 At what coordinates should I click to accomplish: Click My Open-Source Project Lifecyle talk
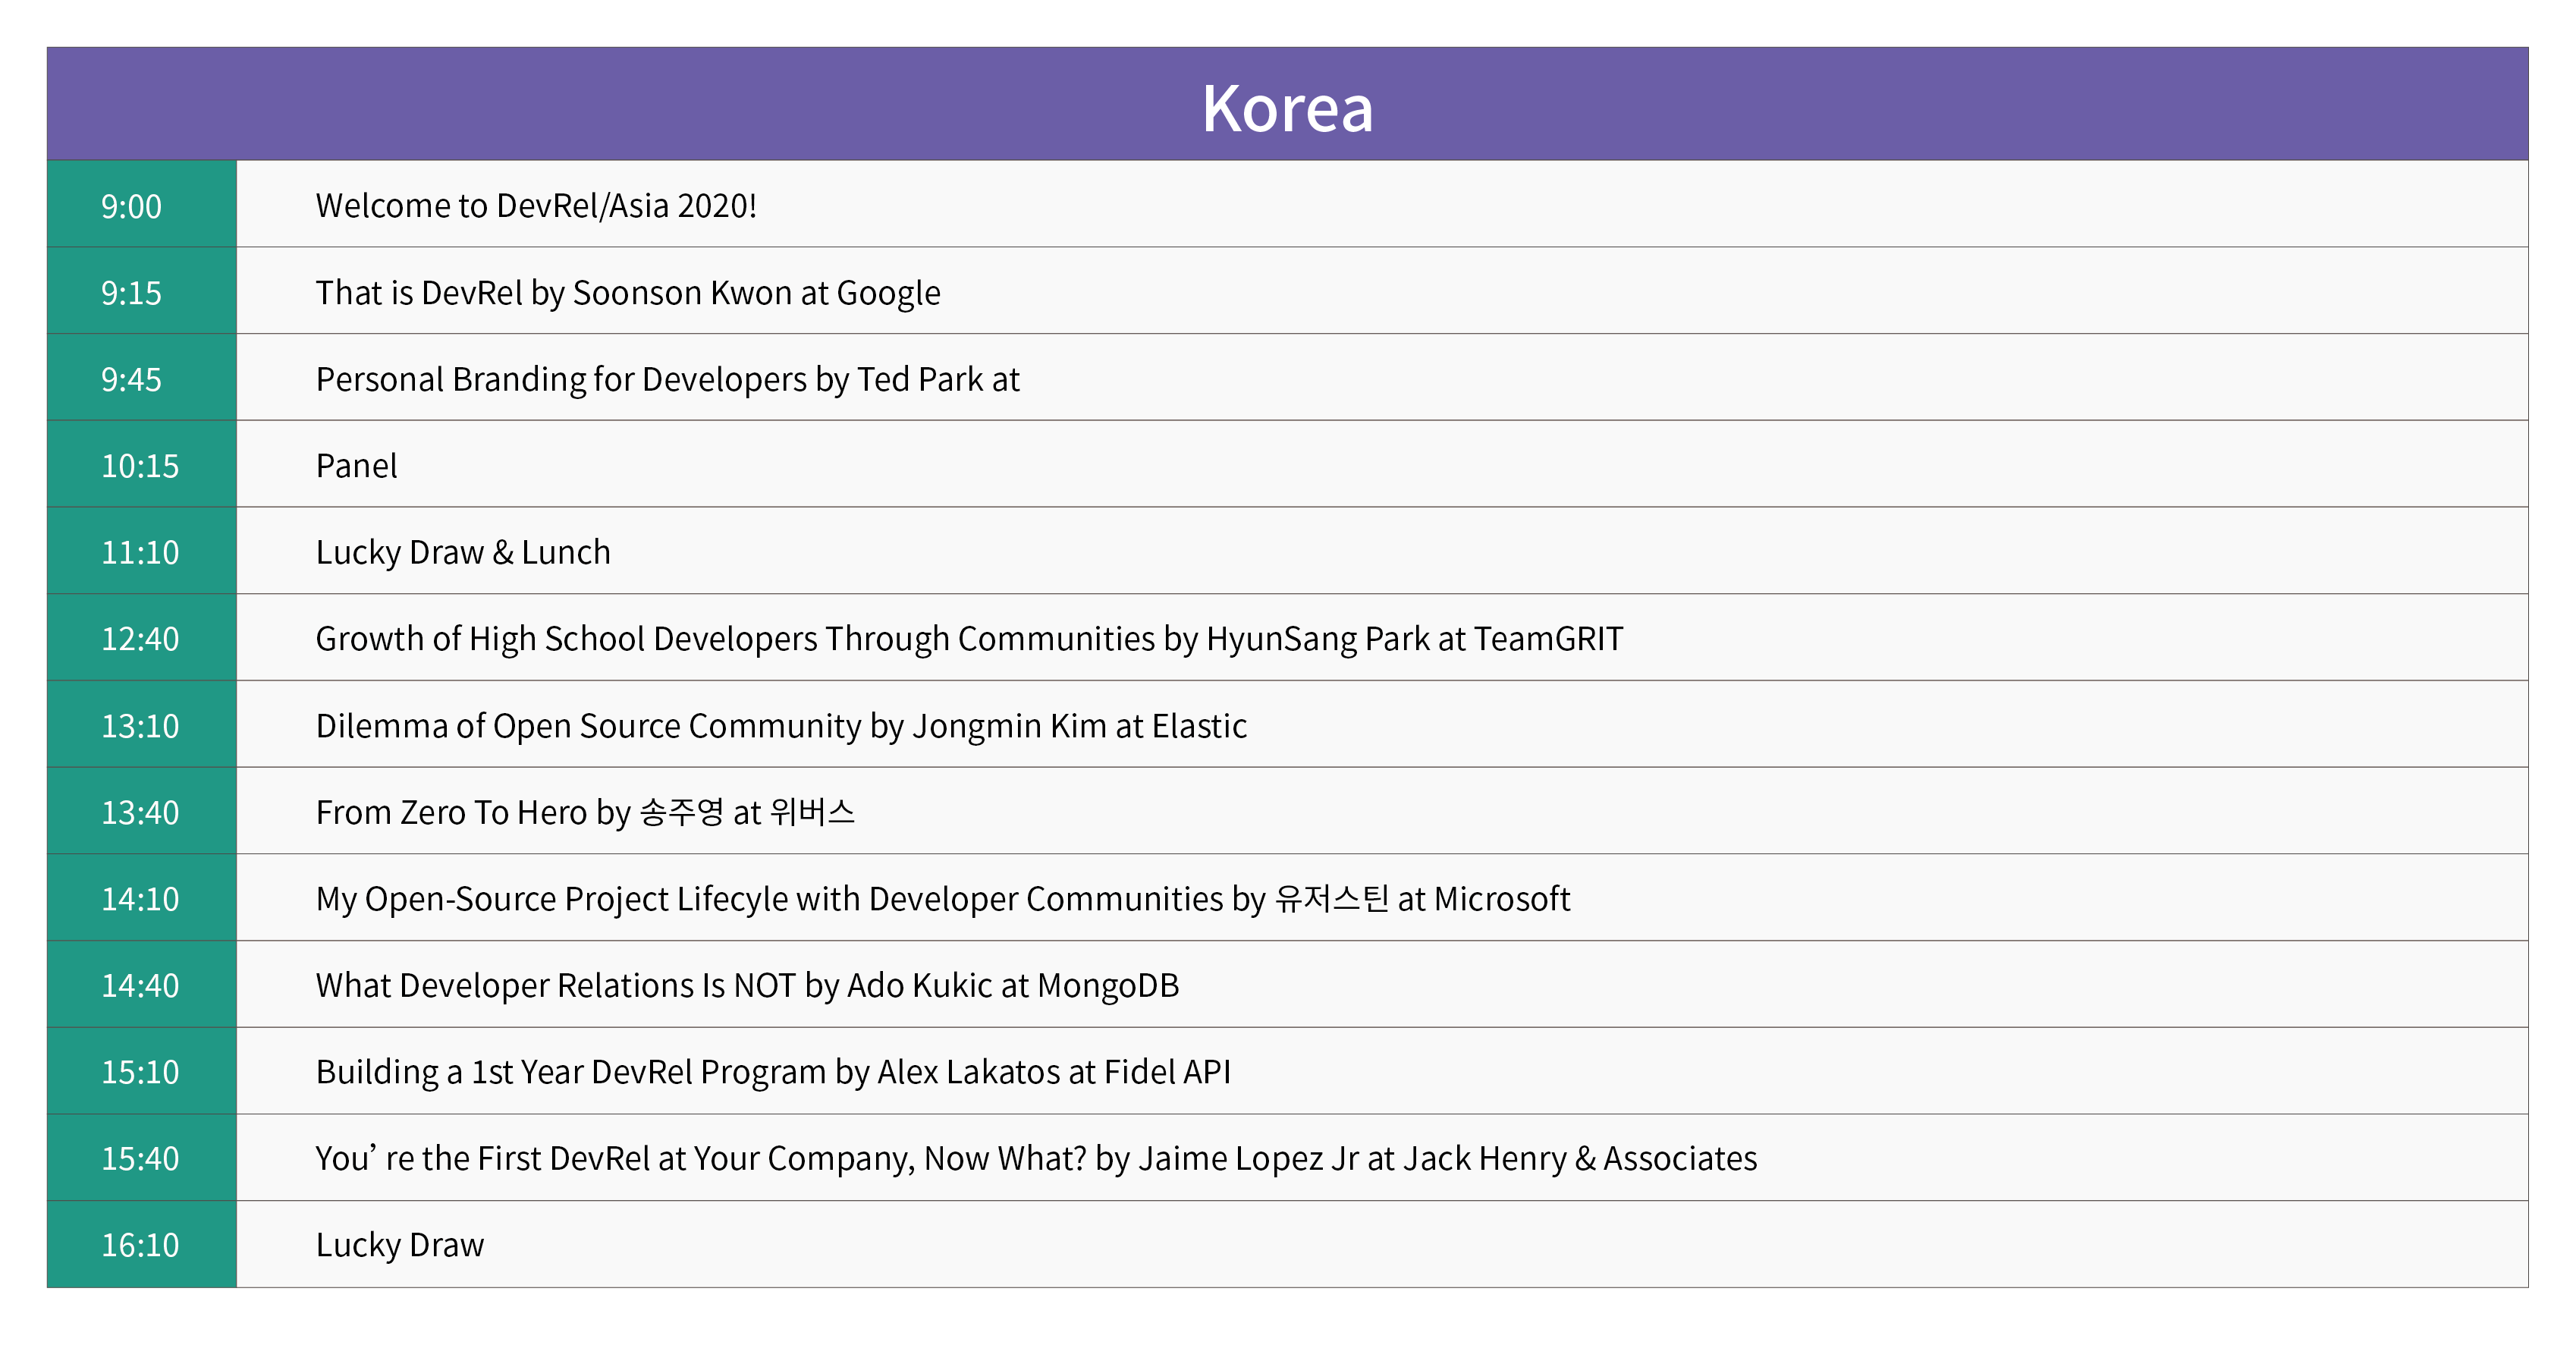click(x=942, y=899)
